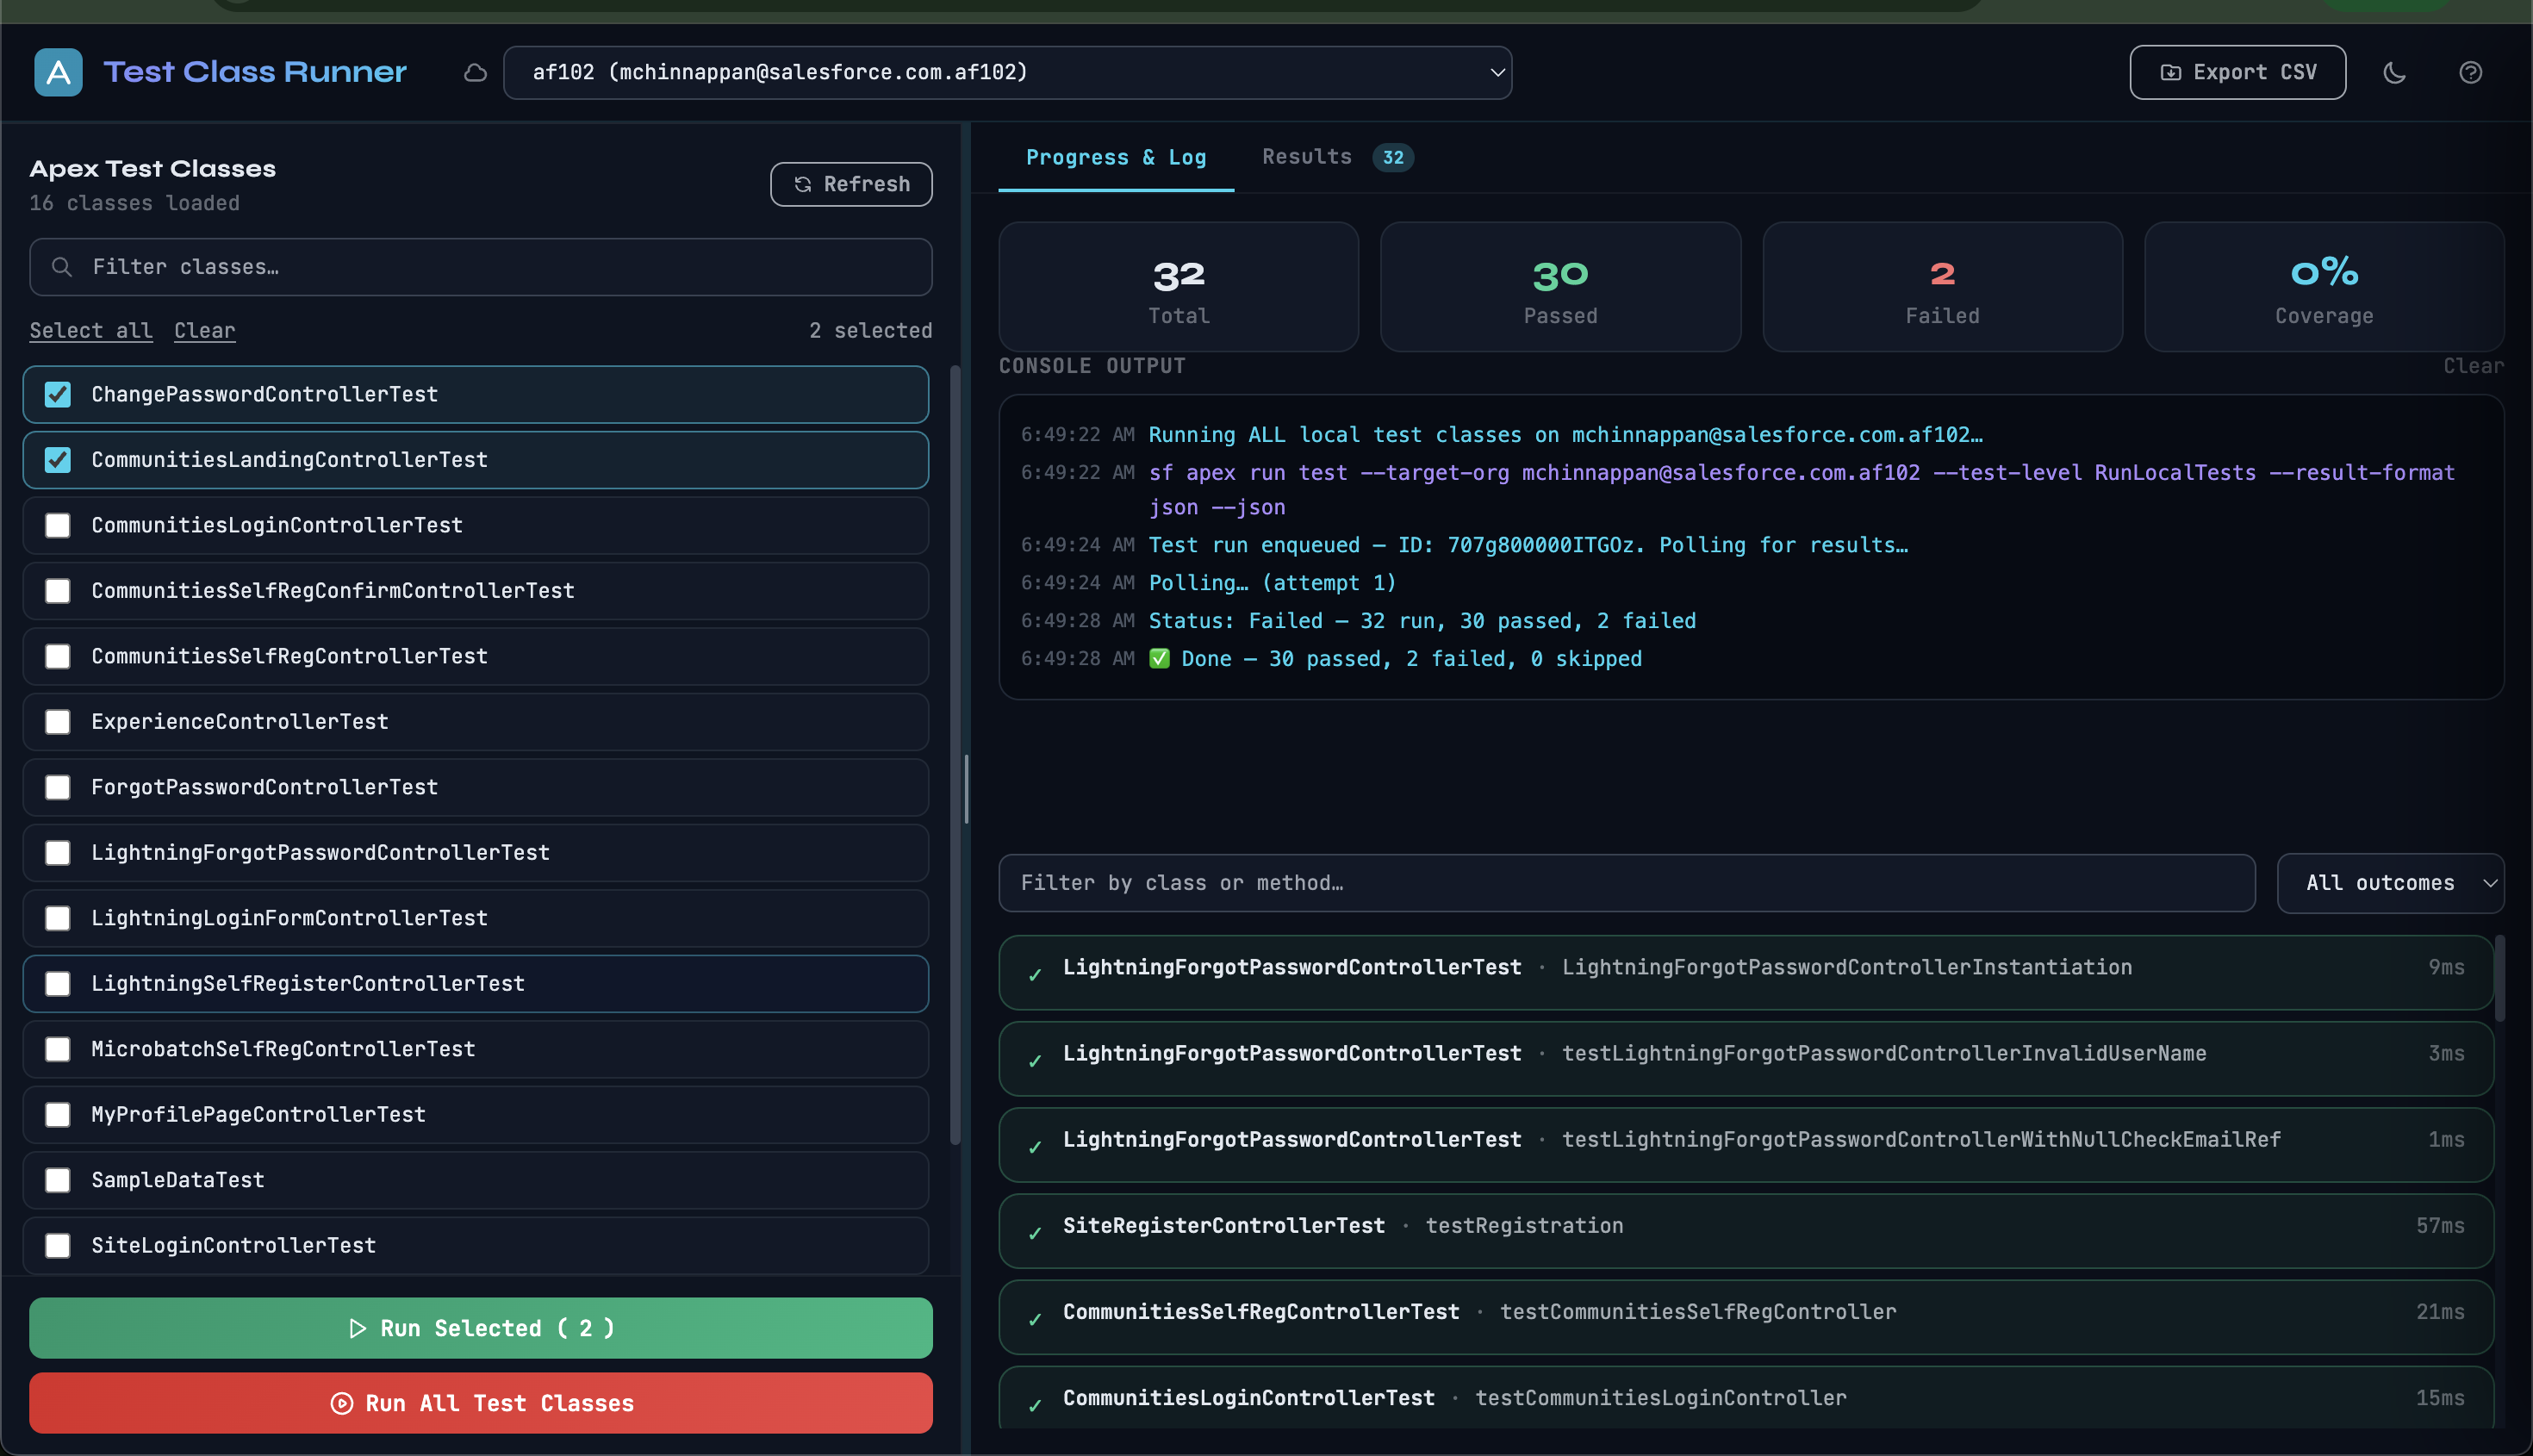Check SiteLoginControllerTest checkbox
The width and height of the screenshot is (2533, 1456).
coord(58,1246)
